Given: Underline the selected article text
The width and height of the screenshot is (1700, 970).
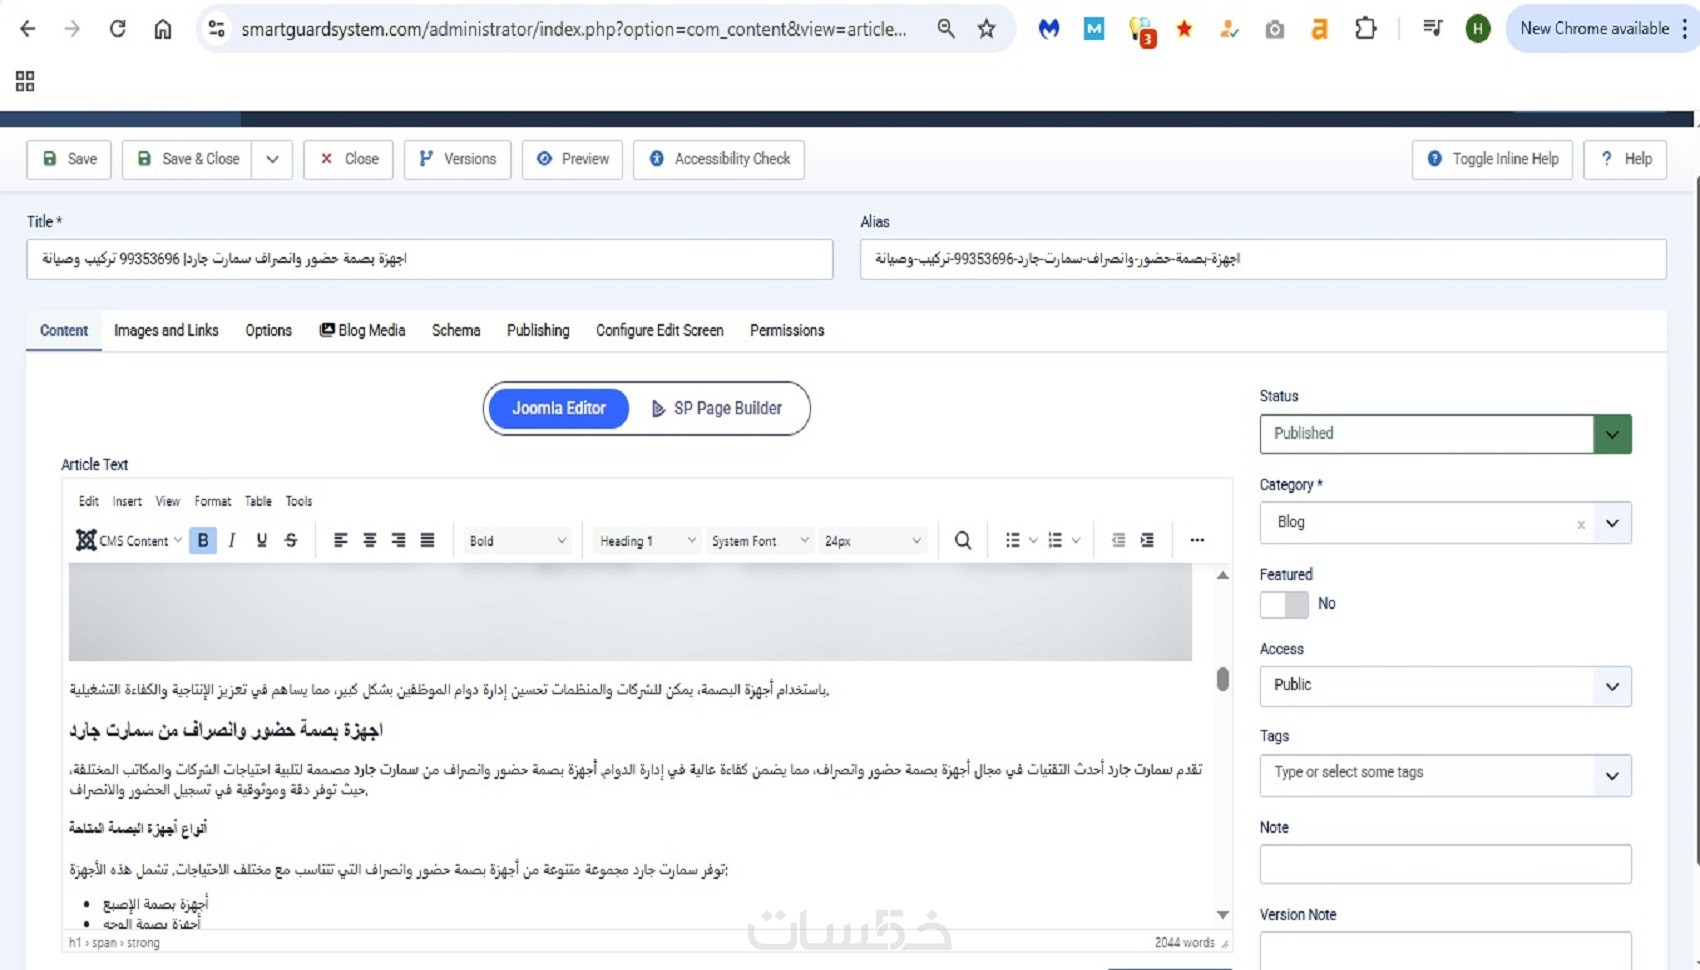Looking at the screenshot, I should tap(261, 540).
